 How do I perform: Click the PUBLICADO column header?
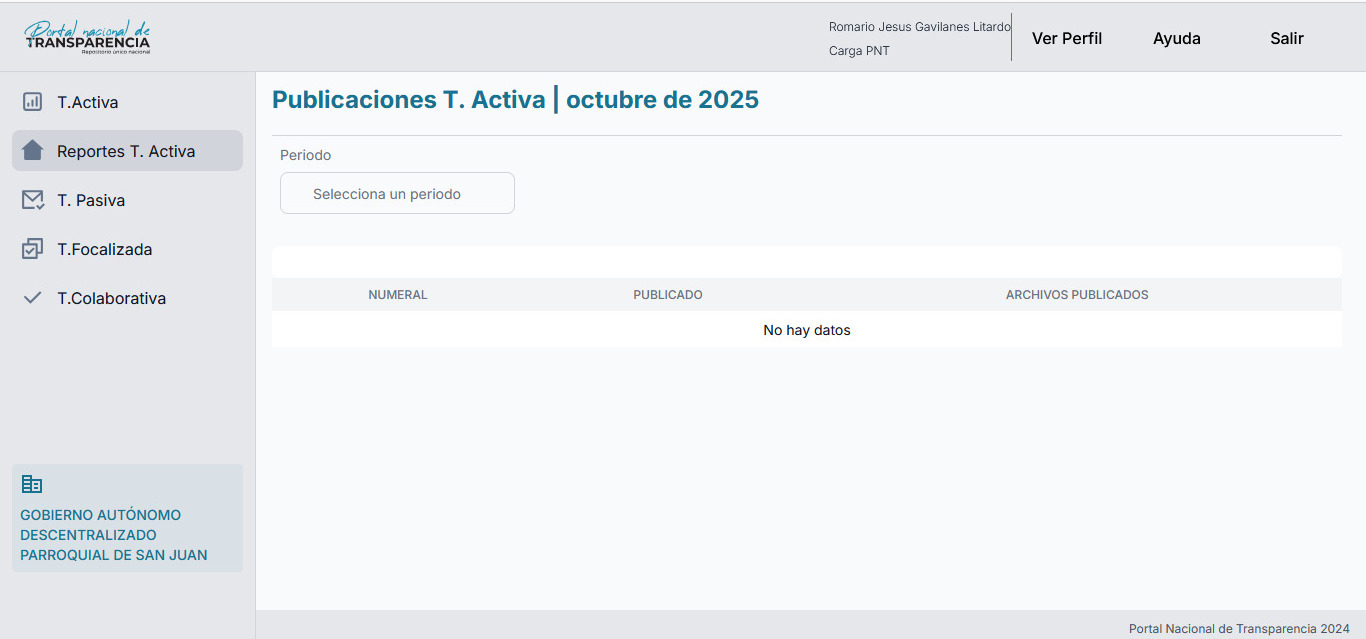tap(668, 295)
